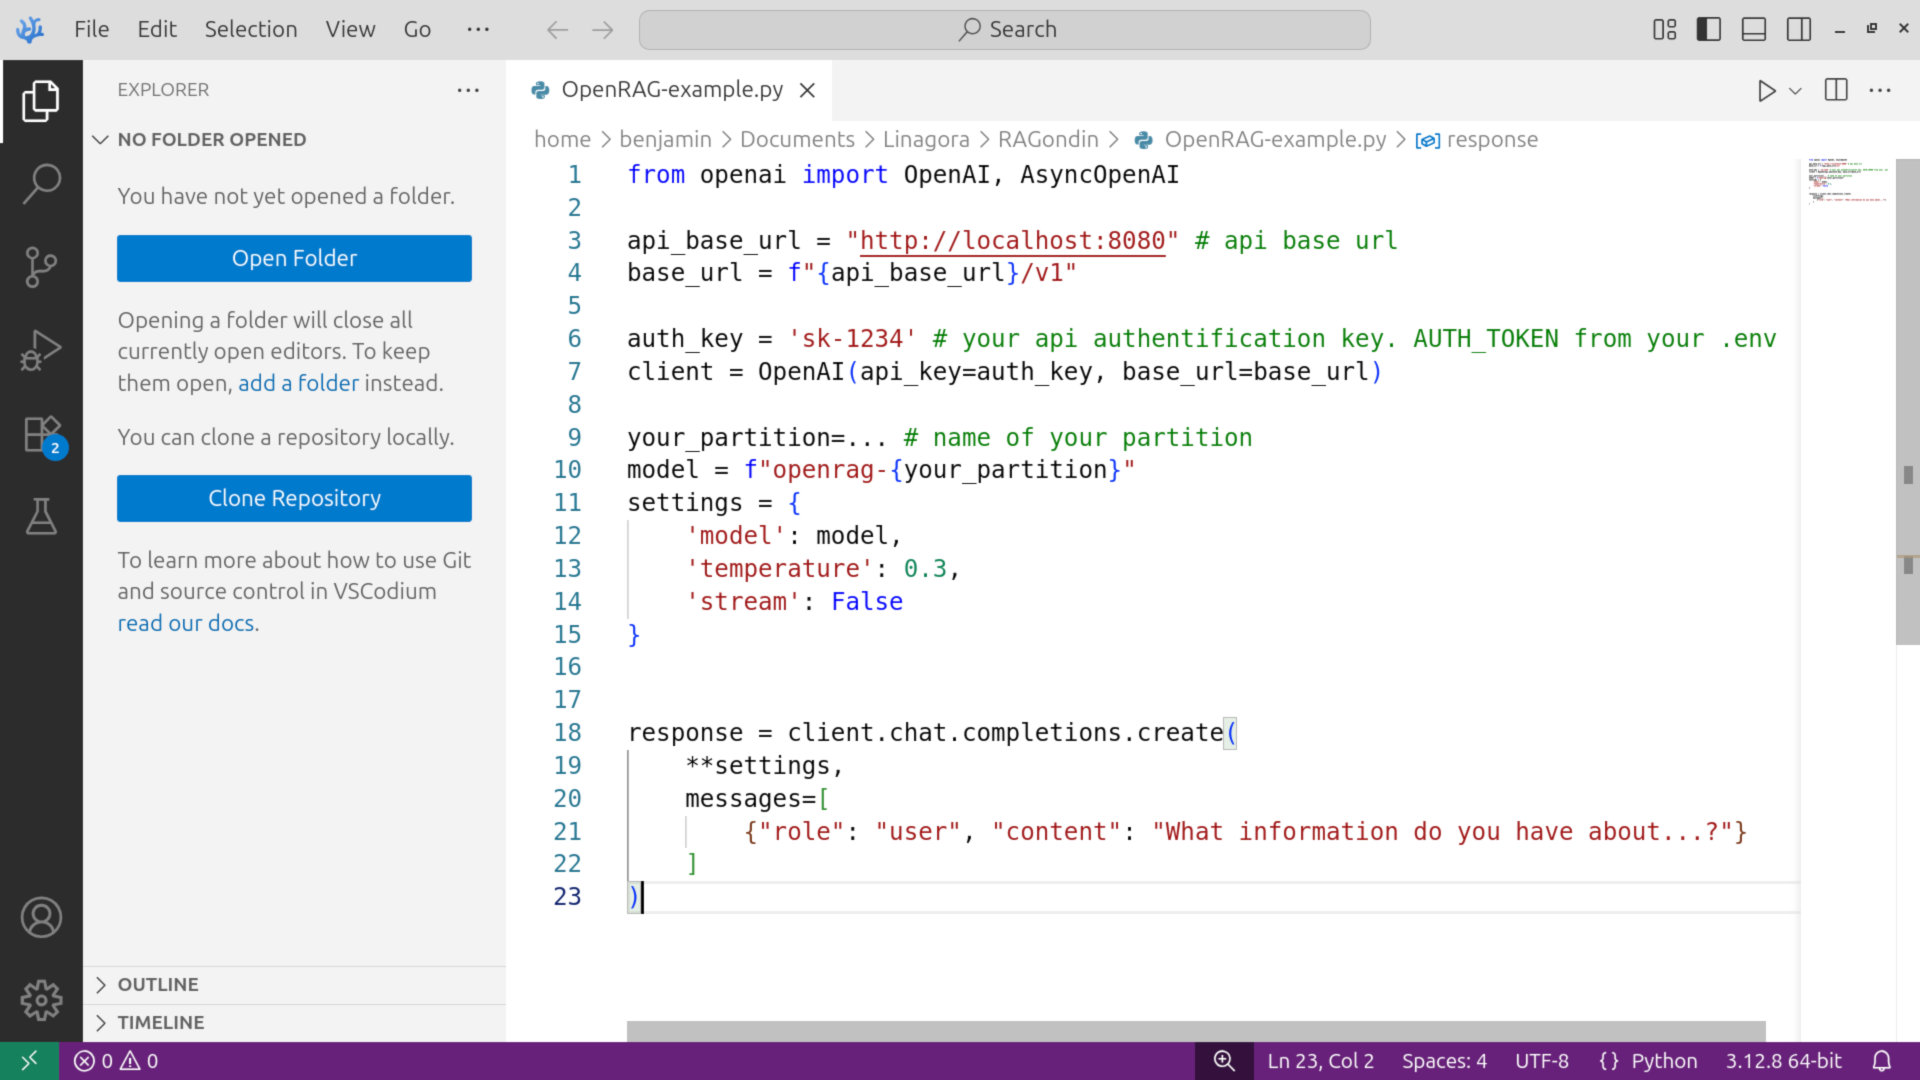The image size is (1920, 1080).
Task: Open the Testing flask view
Action: [41, 516]
